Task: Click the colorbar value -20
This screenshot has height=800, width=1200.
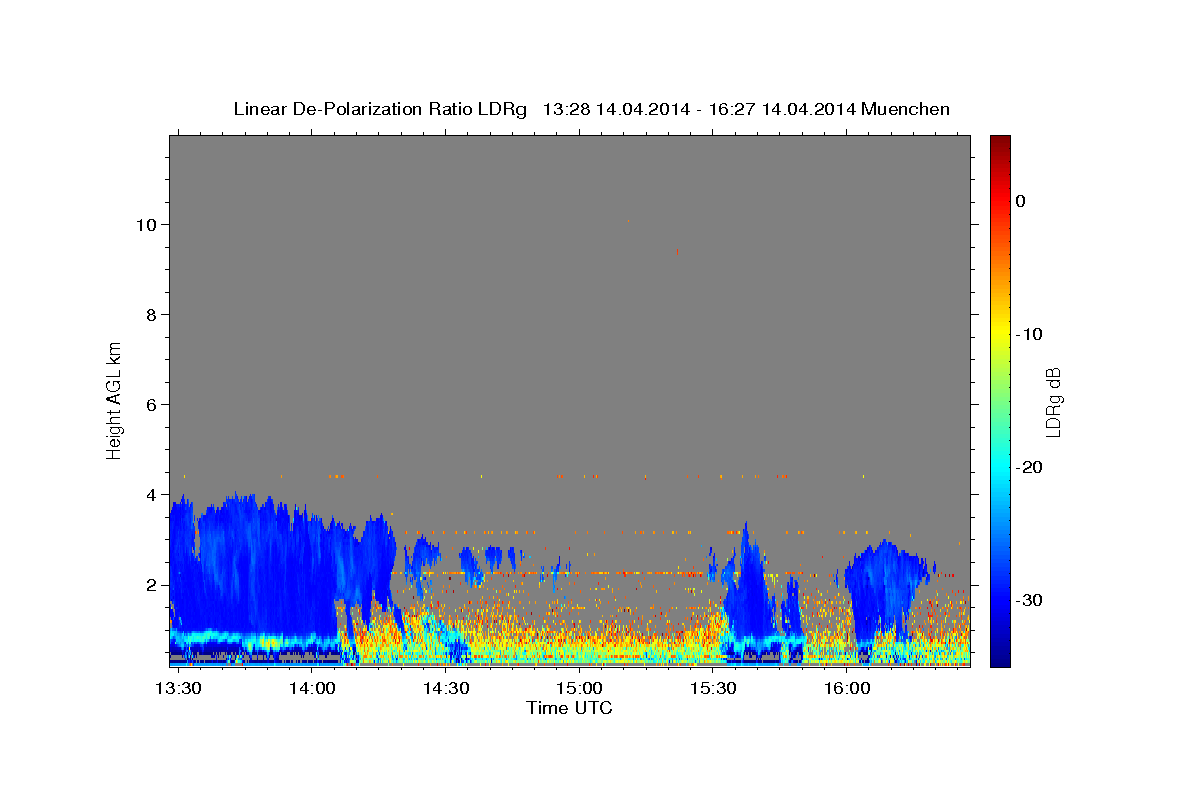Action: pyautogui.click(x=1030, y=467)
